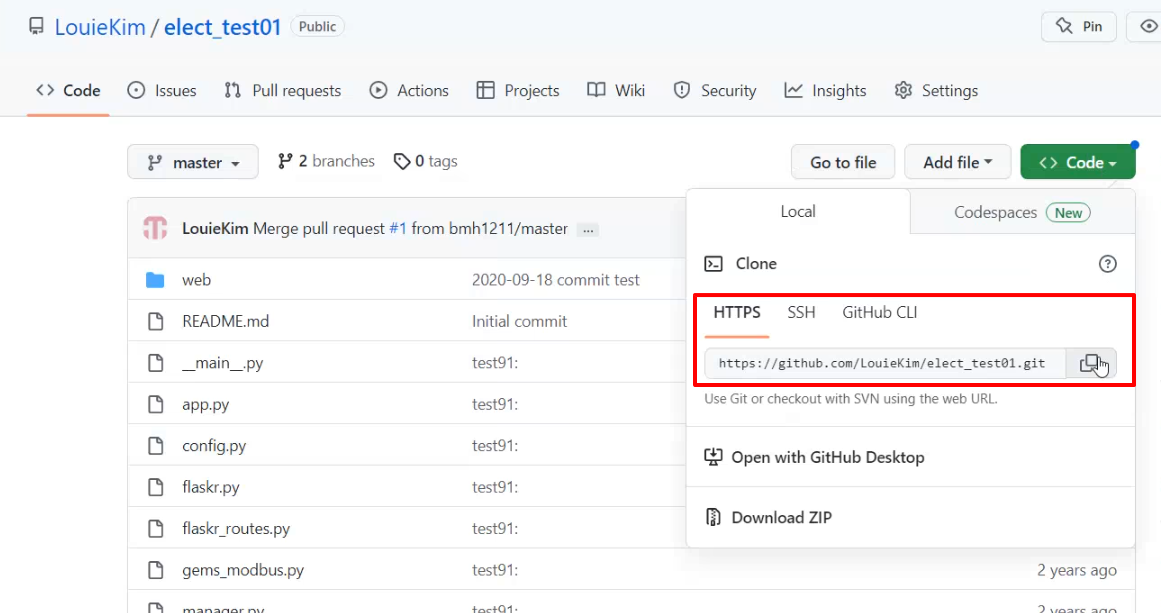Toggle the green Code dropdown button
The width and height of the screenshot is (1161, 613).
click(1077, 161)
